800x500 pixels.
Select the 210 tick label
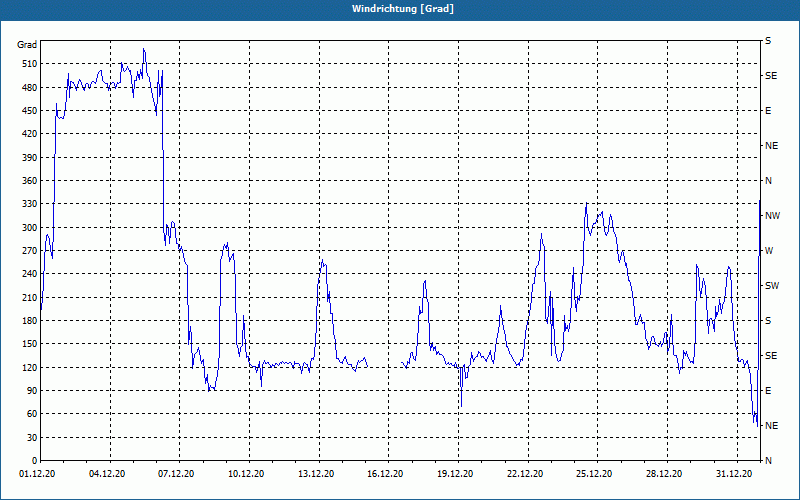pos(29,297)
